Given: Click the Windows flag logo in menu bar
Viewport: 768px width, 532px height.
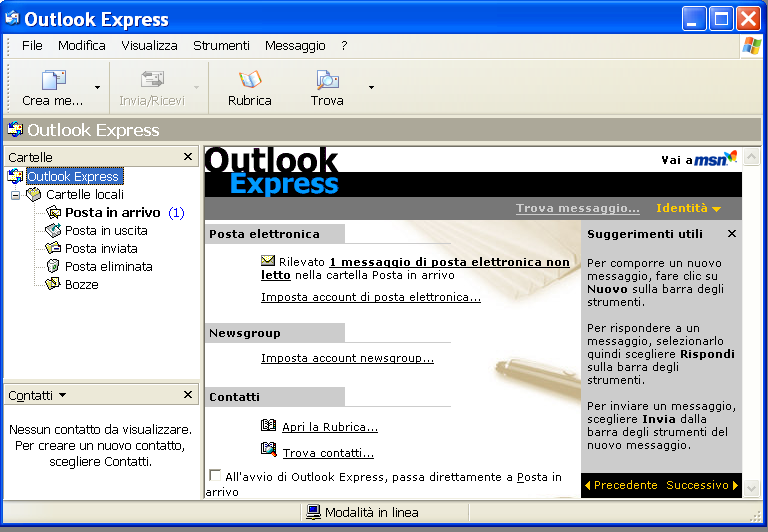Looking at the screenshot, I should tap(752, 46).
